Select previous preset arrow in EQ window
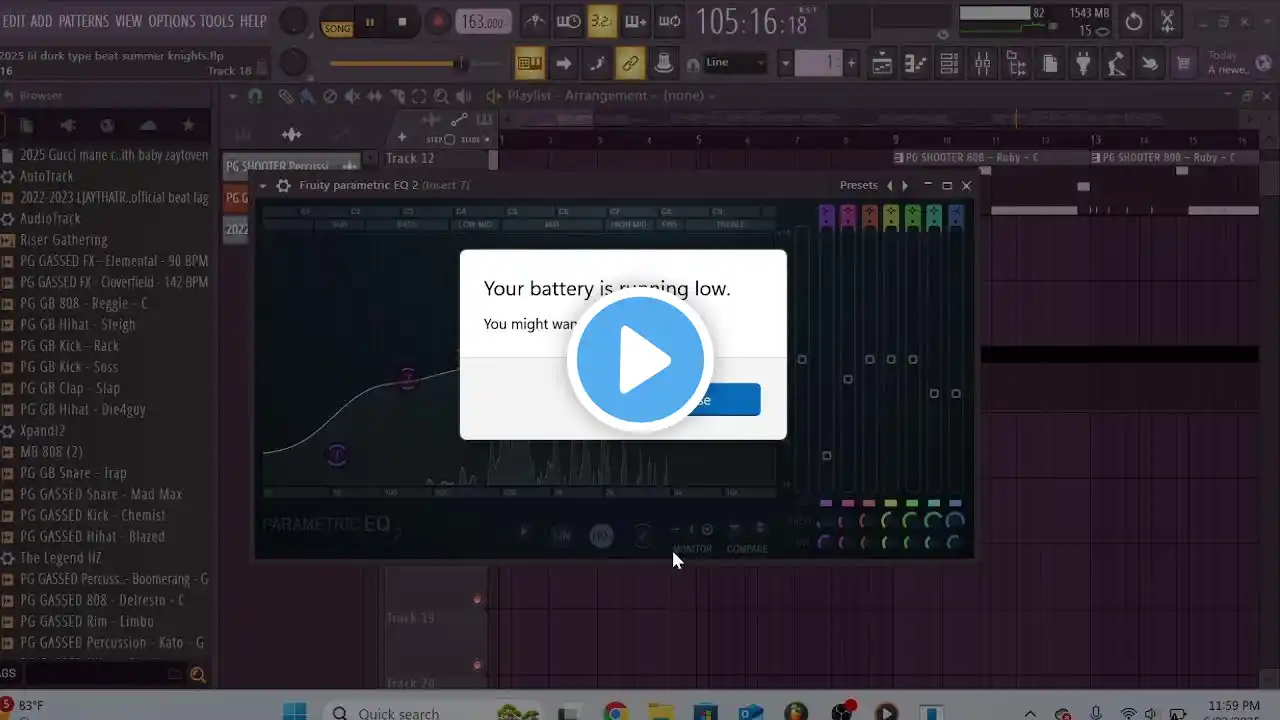This screenshot has height=720, width=1280. pos(890,185)
